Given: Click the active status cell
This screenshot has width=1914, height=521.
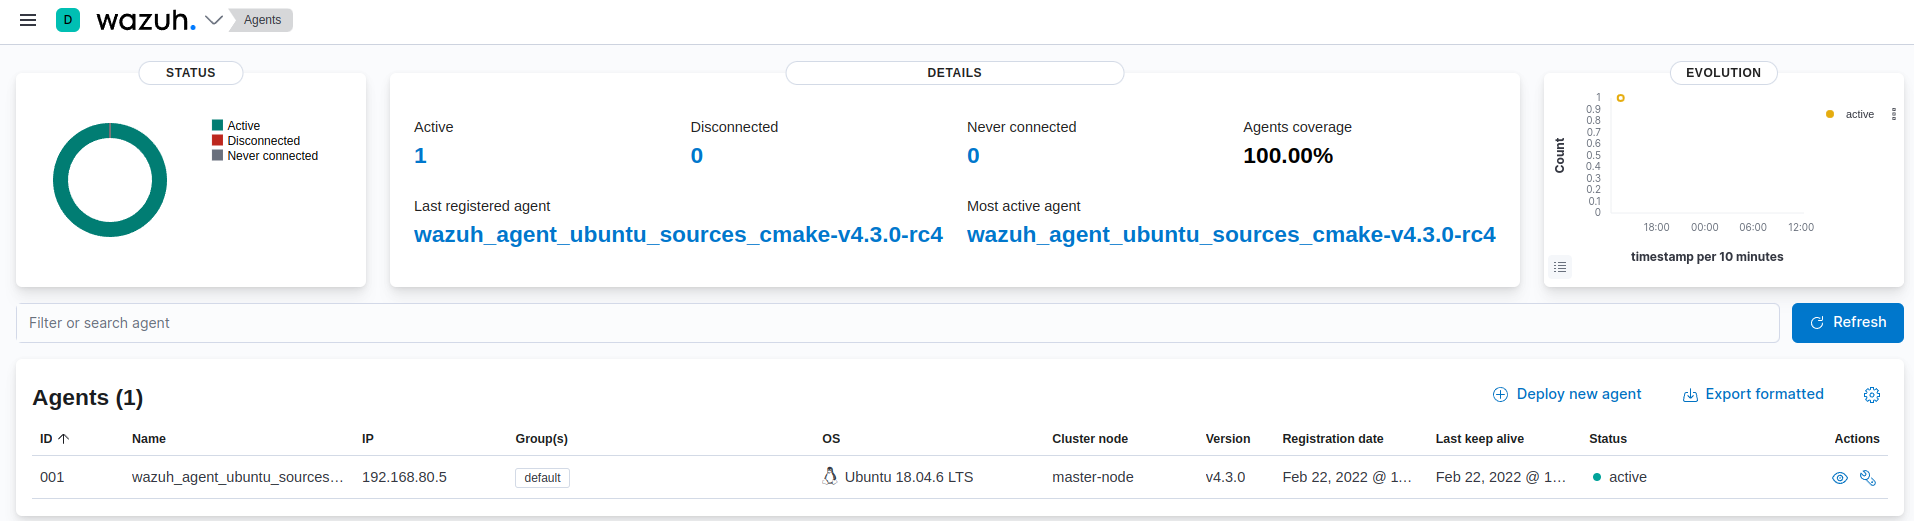Looking at the screenshot, I should [1620, 477].
